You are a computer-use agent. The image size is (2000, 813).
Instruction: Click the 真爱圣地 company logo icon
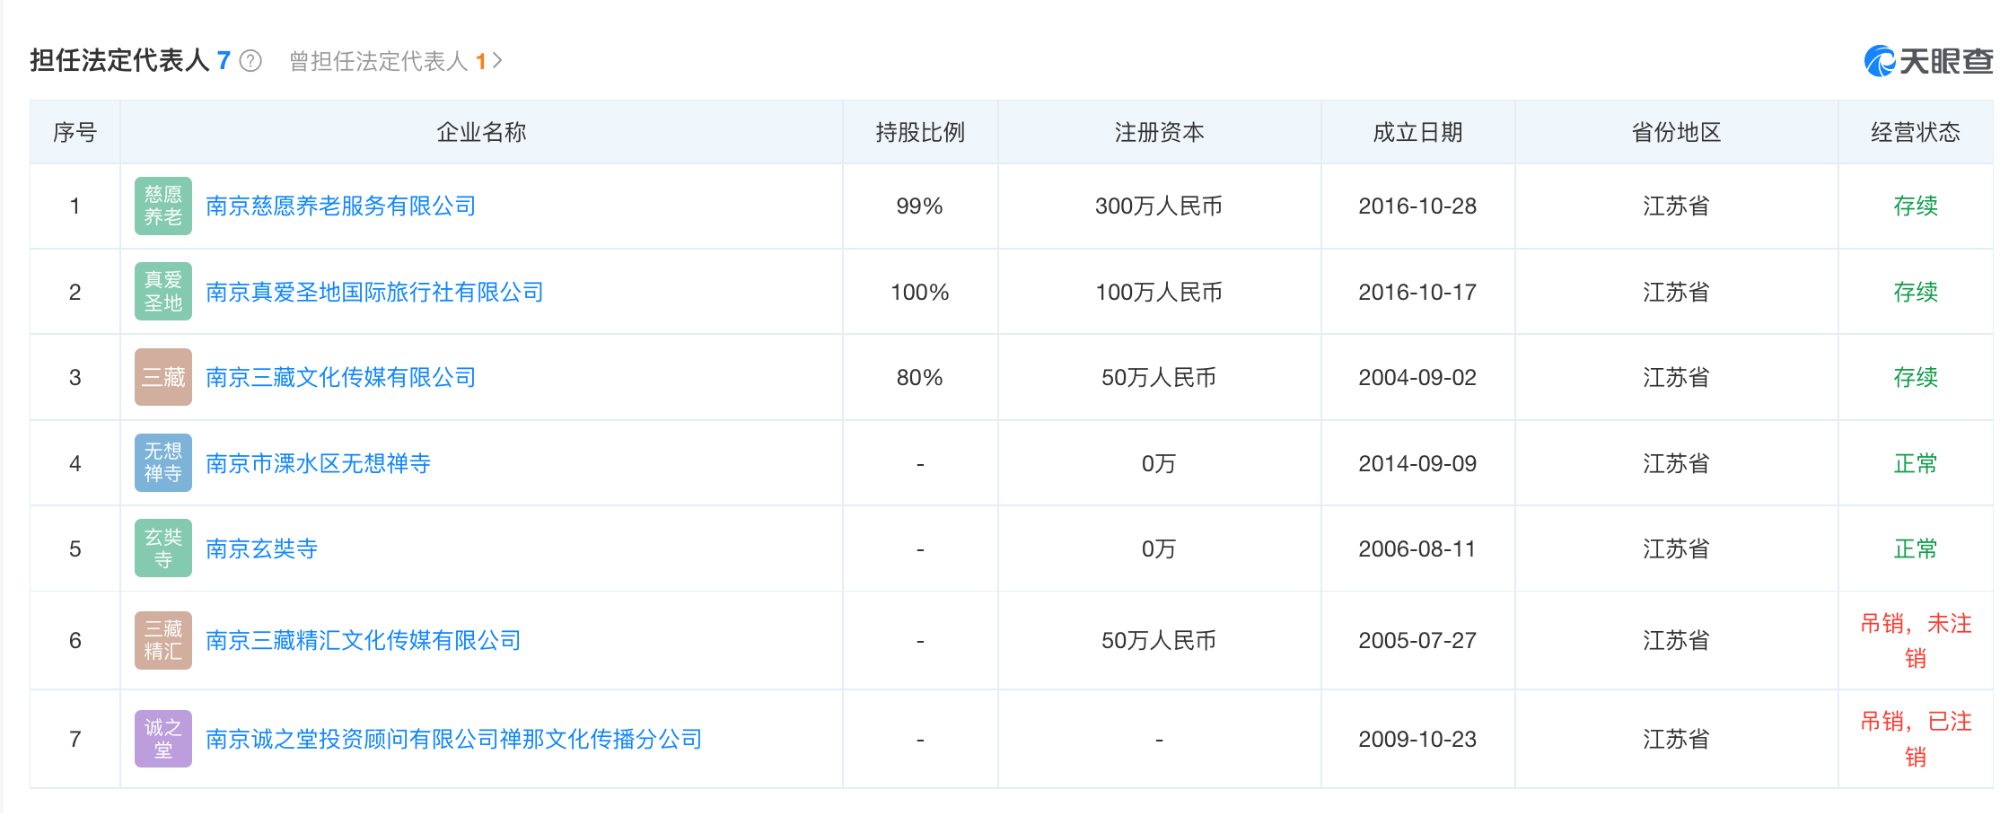[x=163, y=291]
